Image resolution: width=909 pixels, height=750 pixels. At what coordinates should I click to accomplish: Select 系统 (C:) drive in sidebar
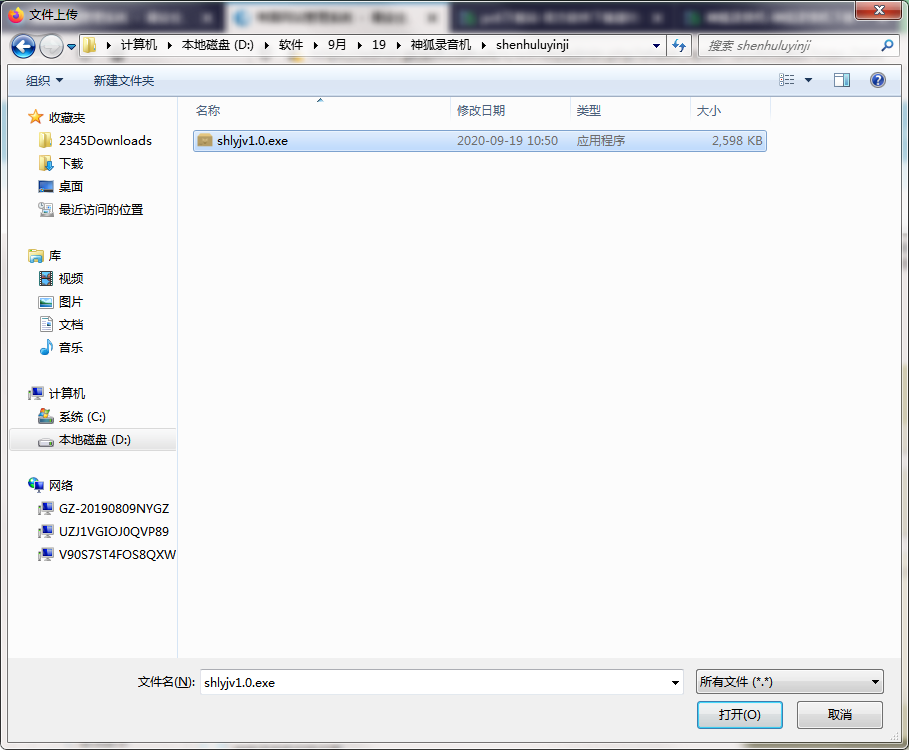[82, 416]
